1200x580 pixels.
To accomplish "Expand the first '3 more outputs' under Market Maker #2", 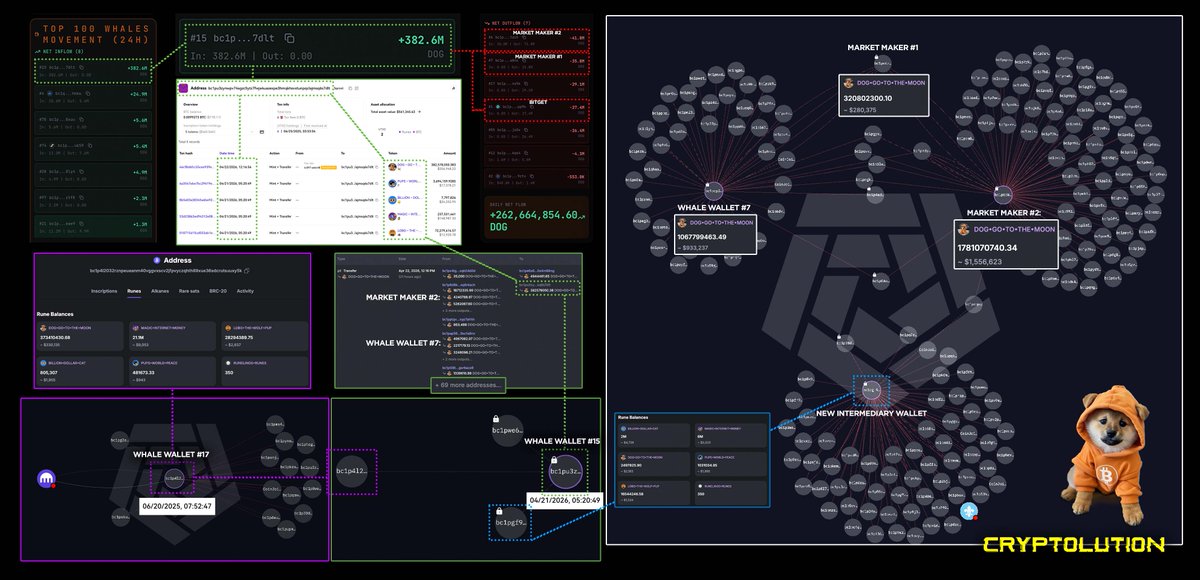I will coord(457,311).
